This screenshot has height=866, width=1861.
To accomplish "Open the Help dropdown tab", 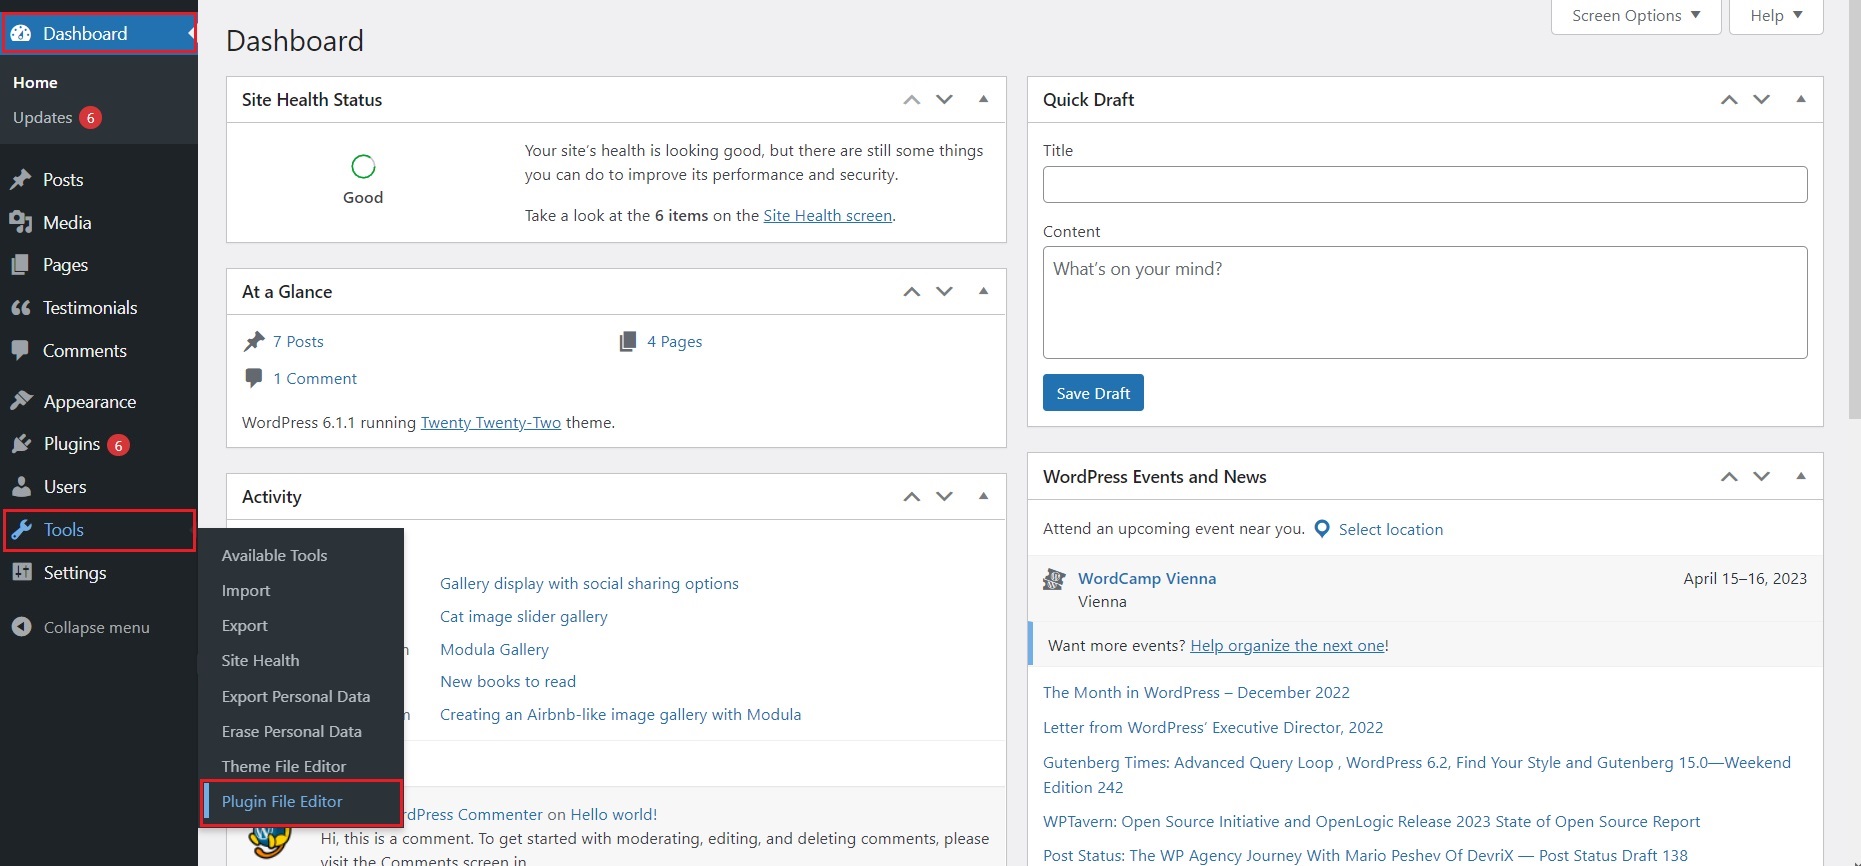I will 1776,16.
